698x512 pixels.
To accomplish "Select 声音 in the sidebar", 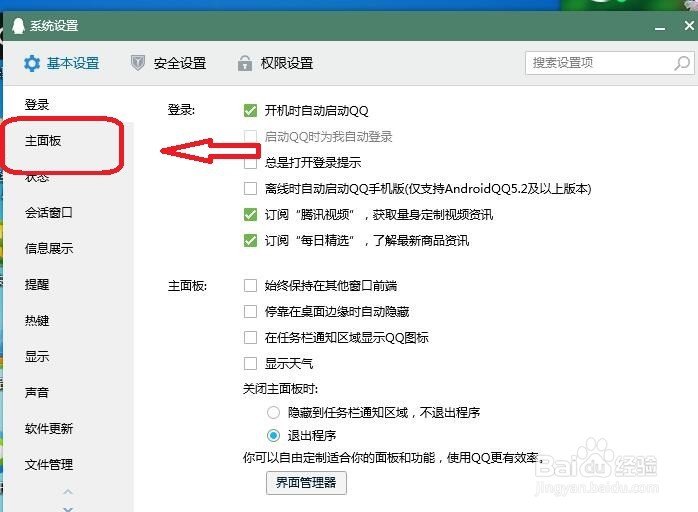I will point(37,392).
